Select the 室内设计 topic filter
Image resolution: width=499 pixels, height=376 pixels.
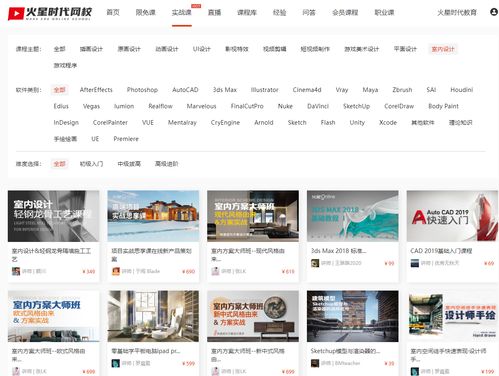pos(443,49)
